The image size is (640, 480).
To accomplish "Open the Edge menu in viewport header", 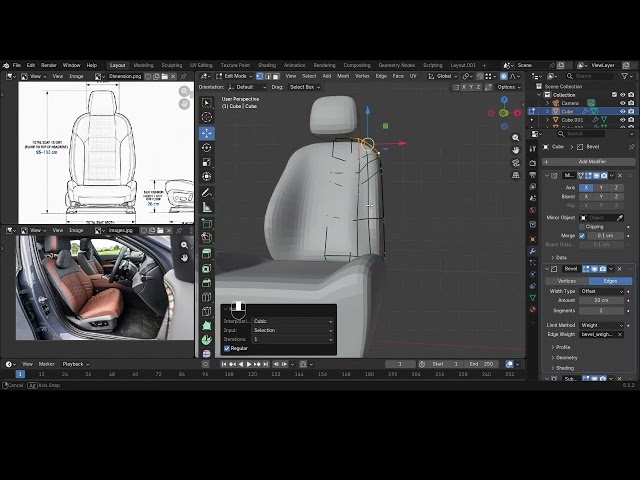I will tap(381, 76).
